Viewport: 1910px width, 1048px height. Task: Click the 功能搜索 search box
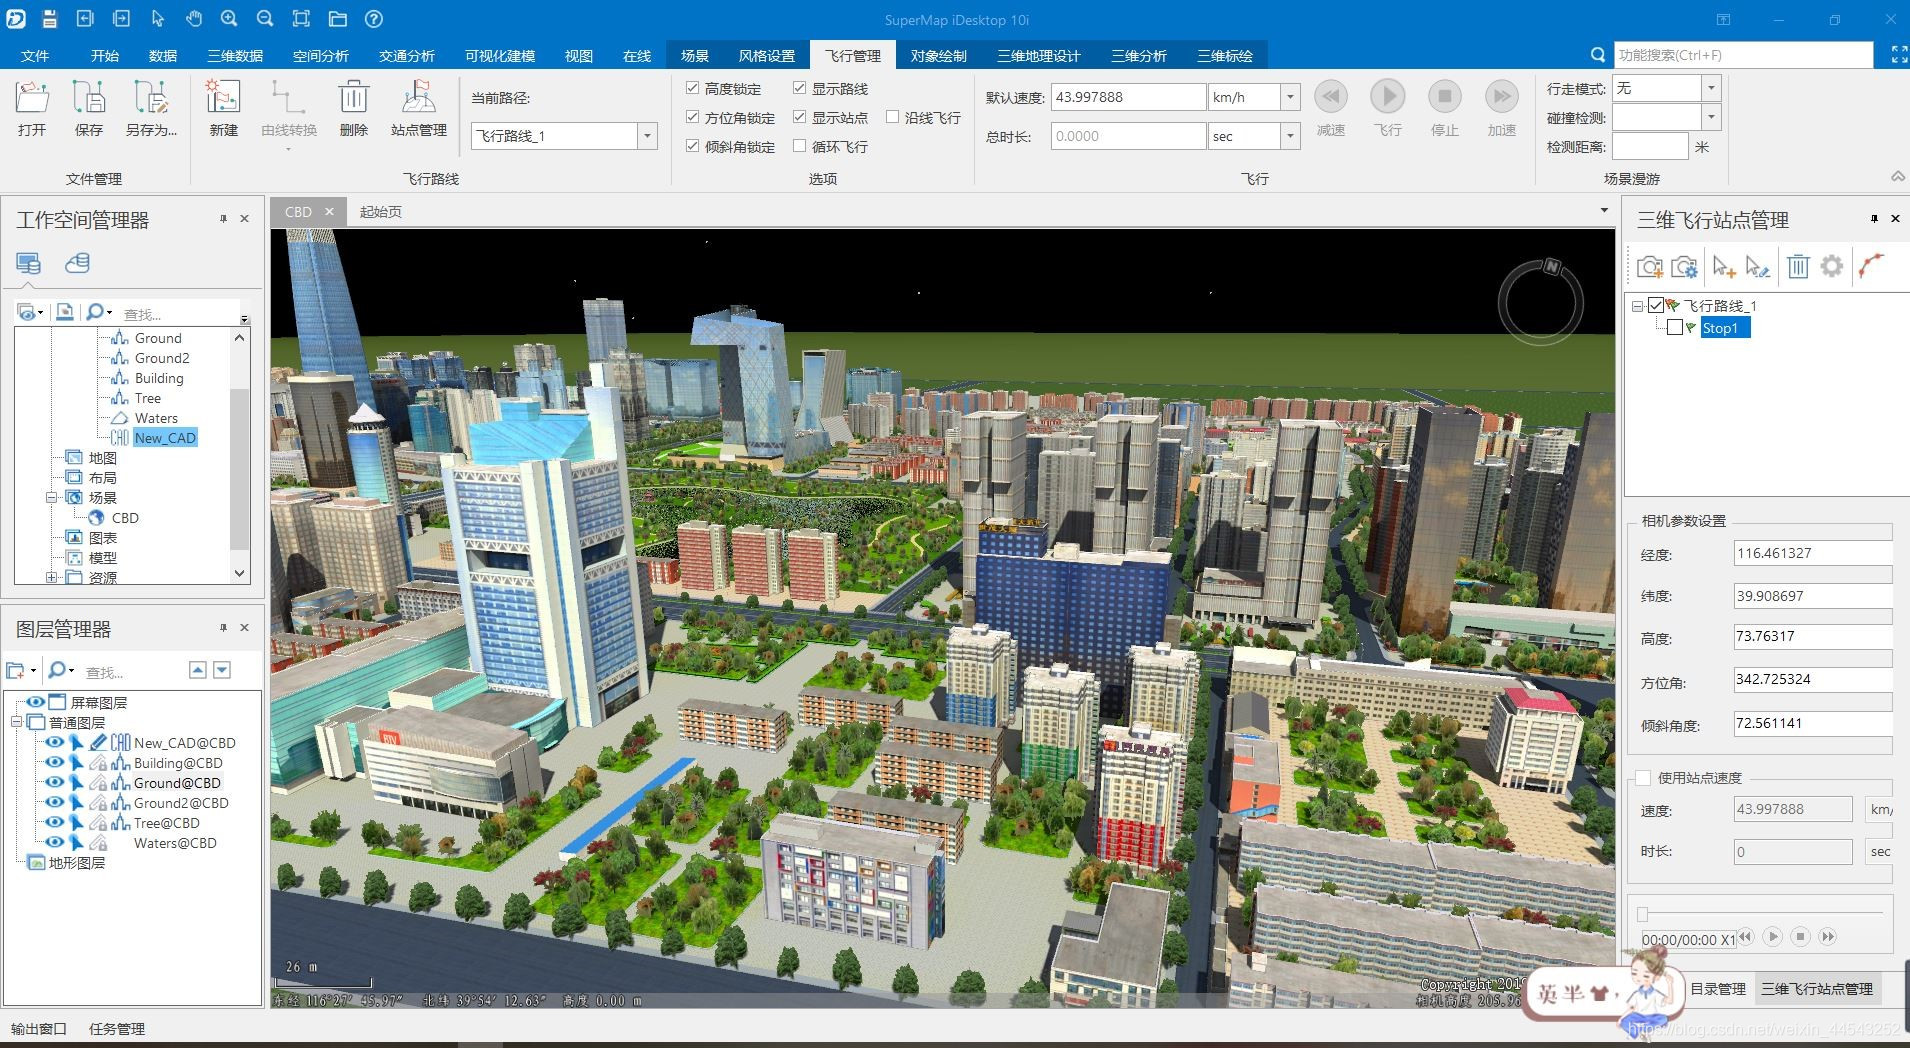coord(1743,55)
